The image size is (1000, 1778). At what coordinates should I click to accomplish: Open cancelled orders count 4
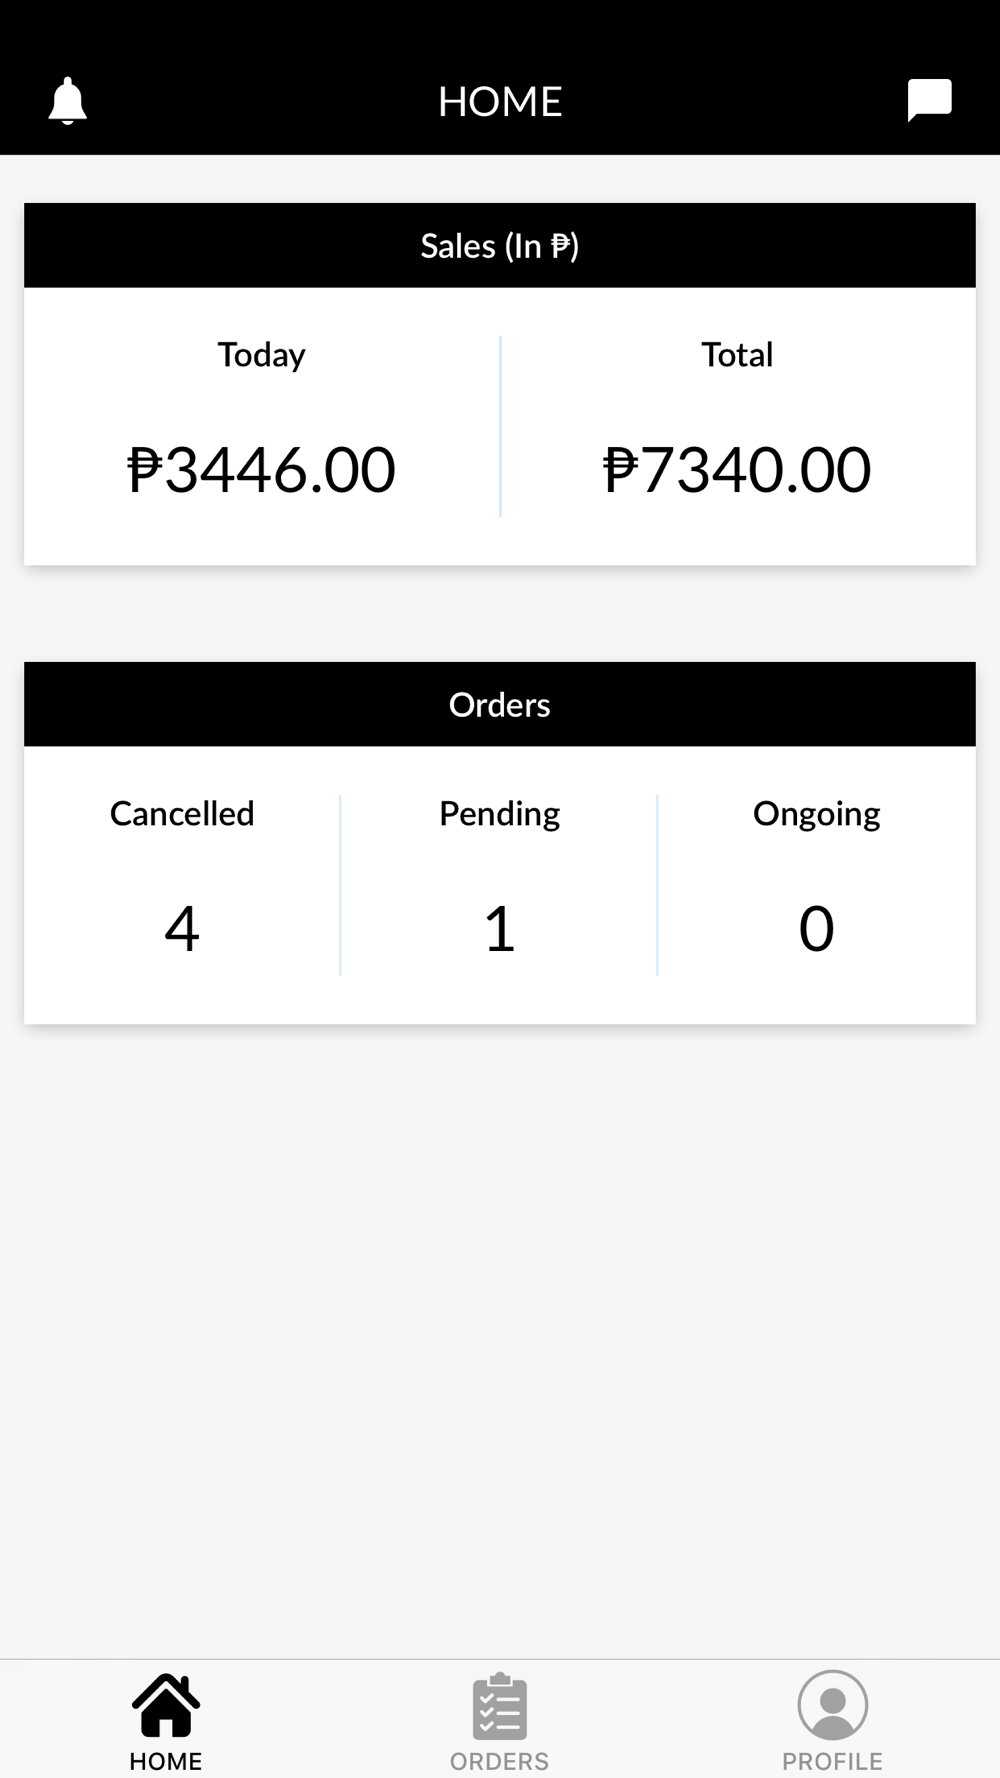pos(182,928)
